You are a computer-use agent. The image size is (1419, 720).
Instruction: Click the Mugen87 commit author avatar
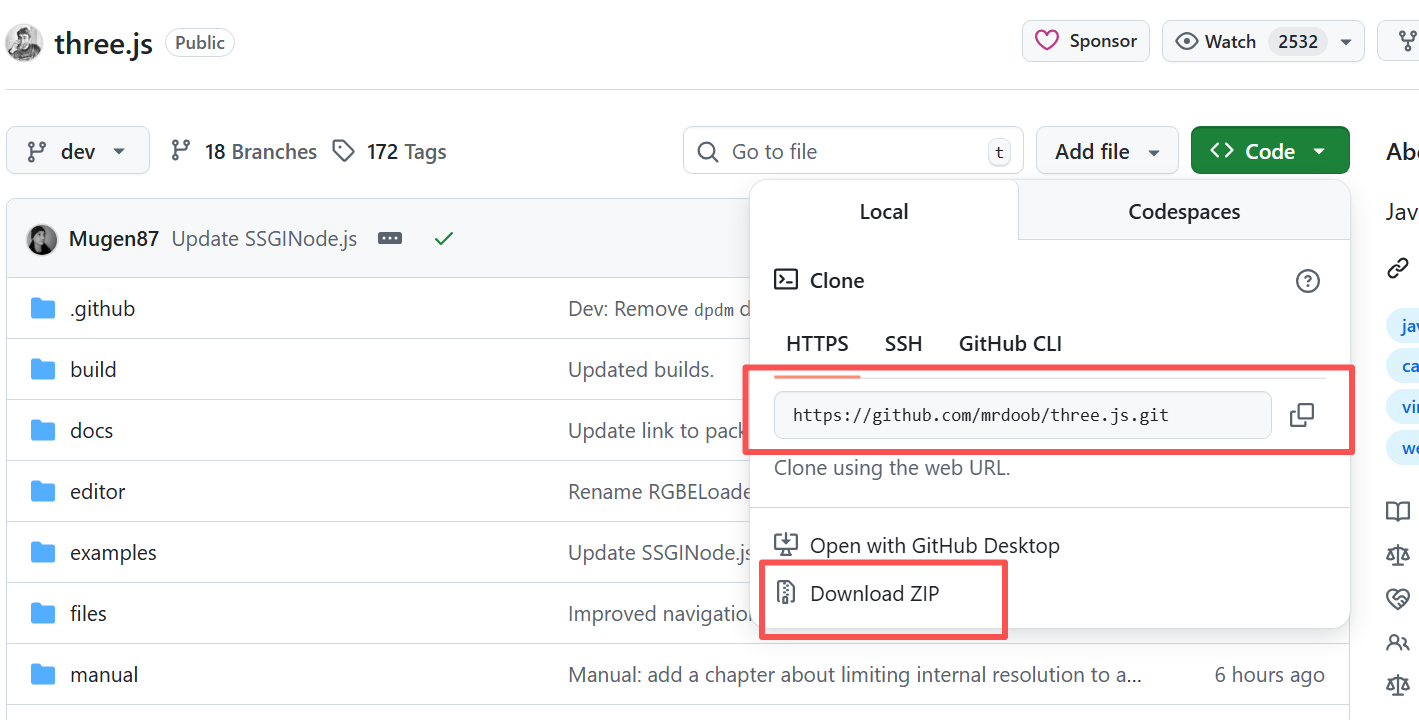[x=42, y=239]
